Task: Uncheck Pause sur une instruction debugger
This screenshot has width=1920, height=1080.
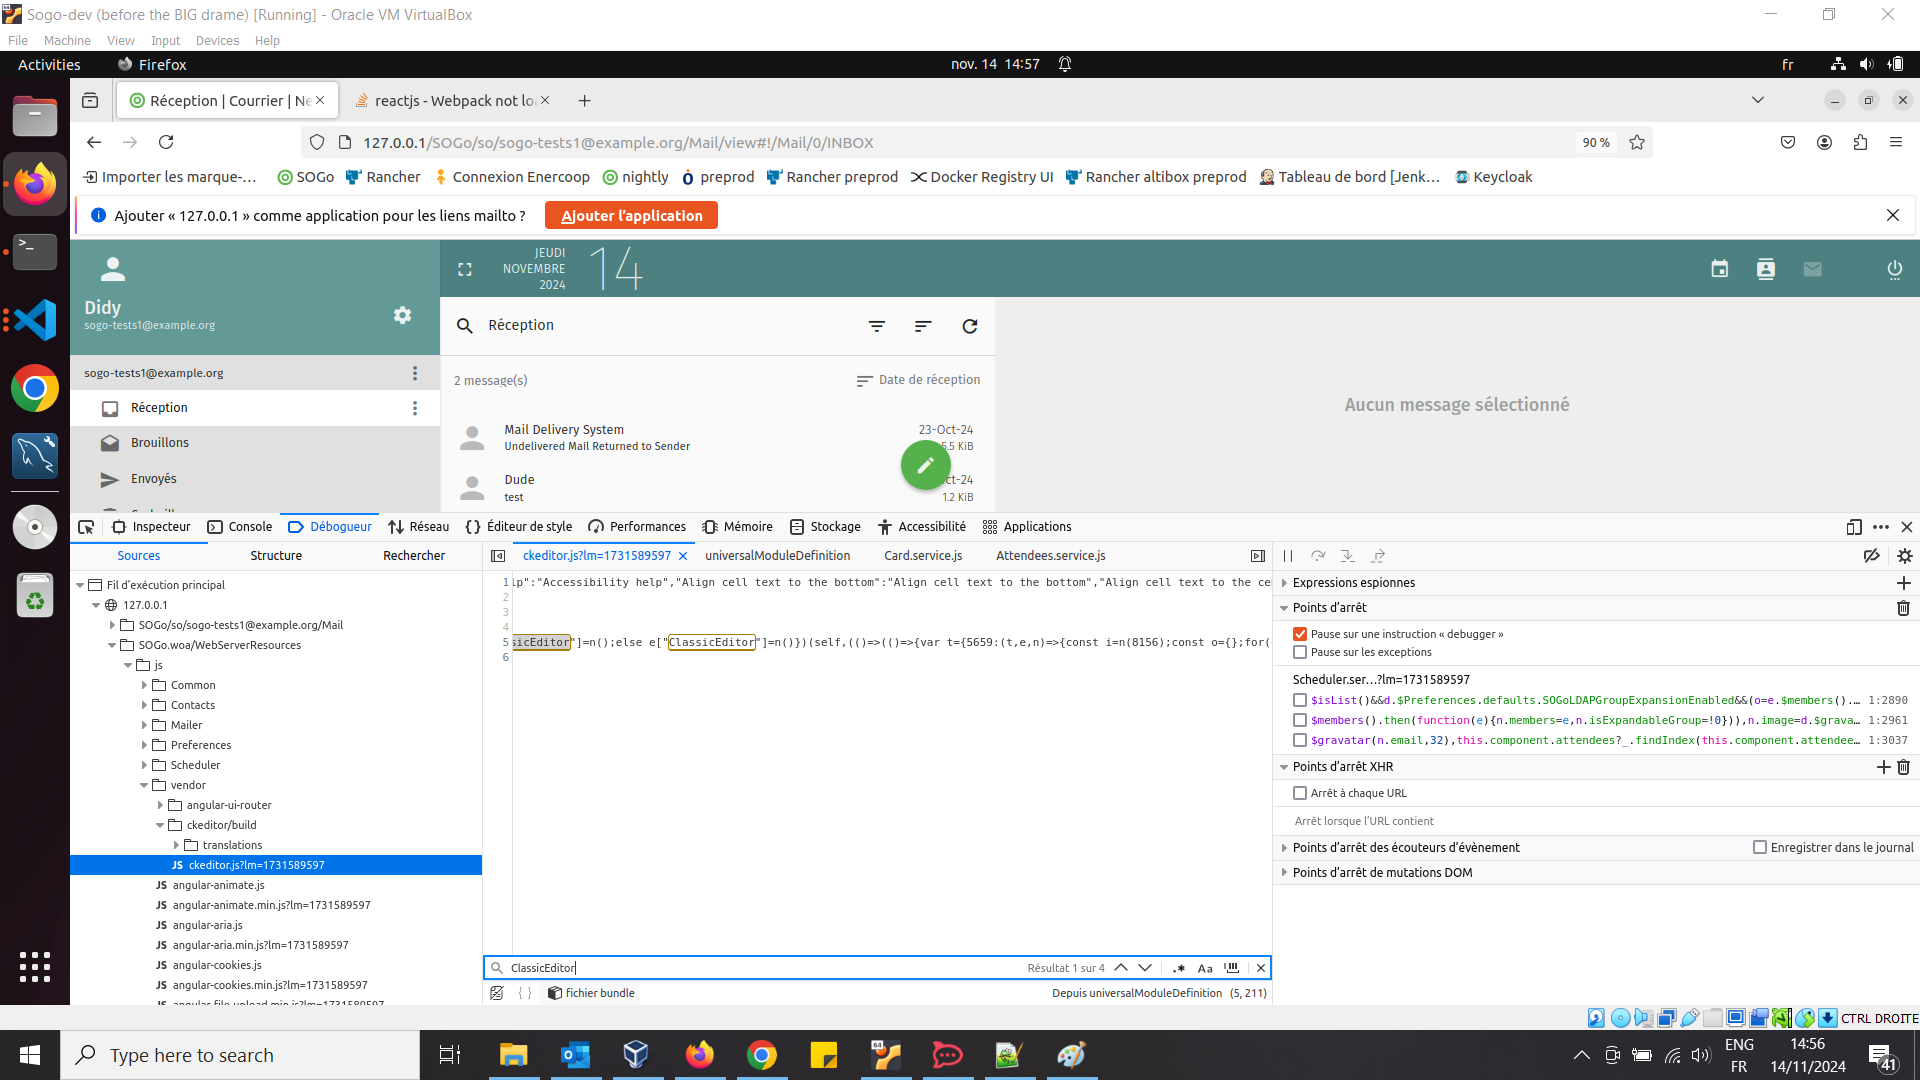Action: 1300,634
